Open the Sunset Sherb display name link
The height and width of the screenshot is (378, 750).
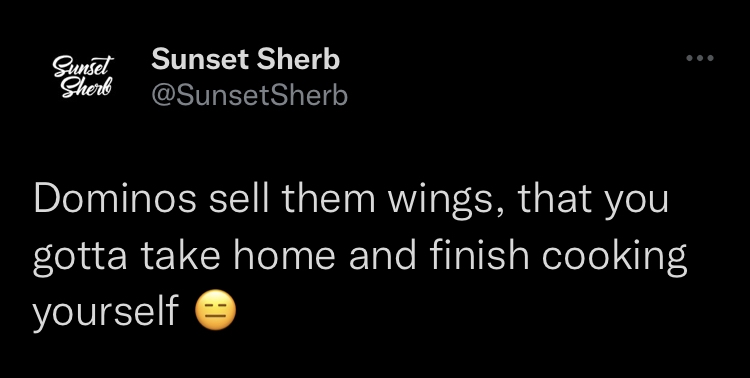click(x=245, y=60)
